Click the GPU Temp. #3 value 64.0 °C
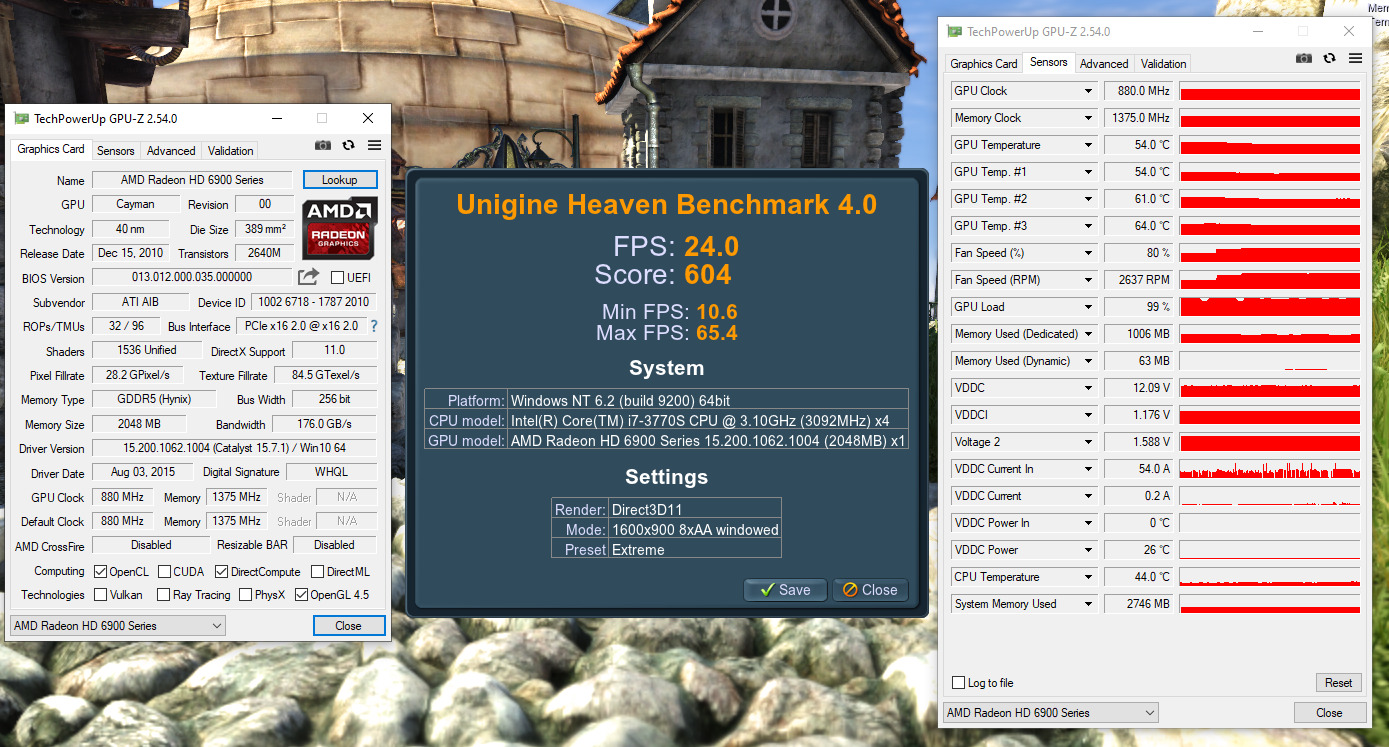The image size is (1389, 747). (1139, 226)
